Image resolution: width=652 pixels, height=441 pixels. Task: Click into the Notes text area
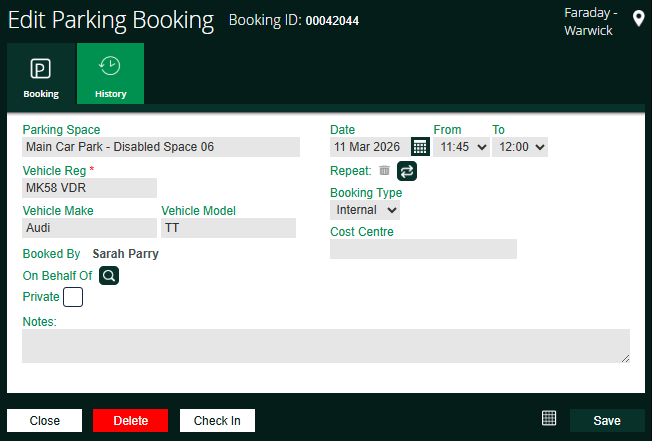click(325, 346)
